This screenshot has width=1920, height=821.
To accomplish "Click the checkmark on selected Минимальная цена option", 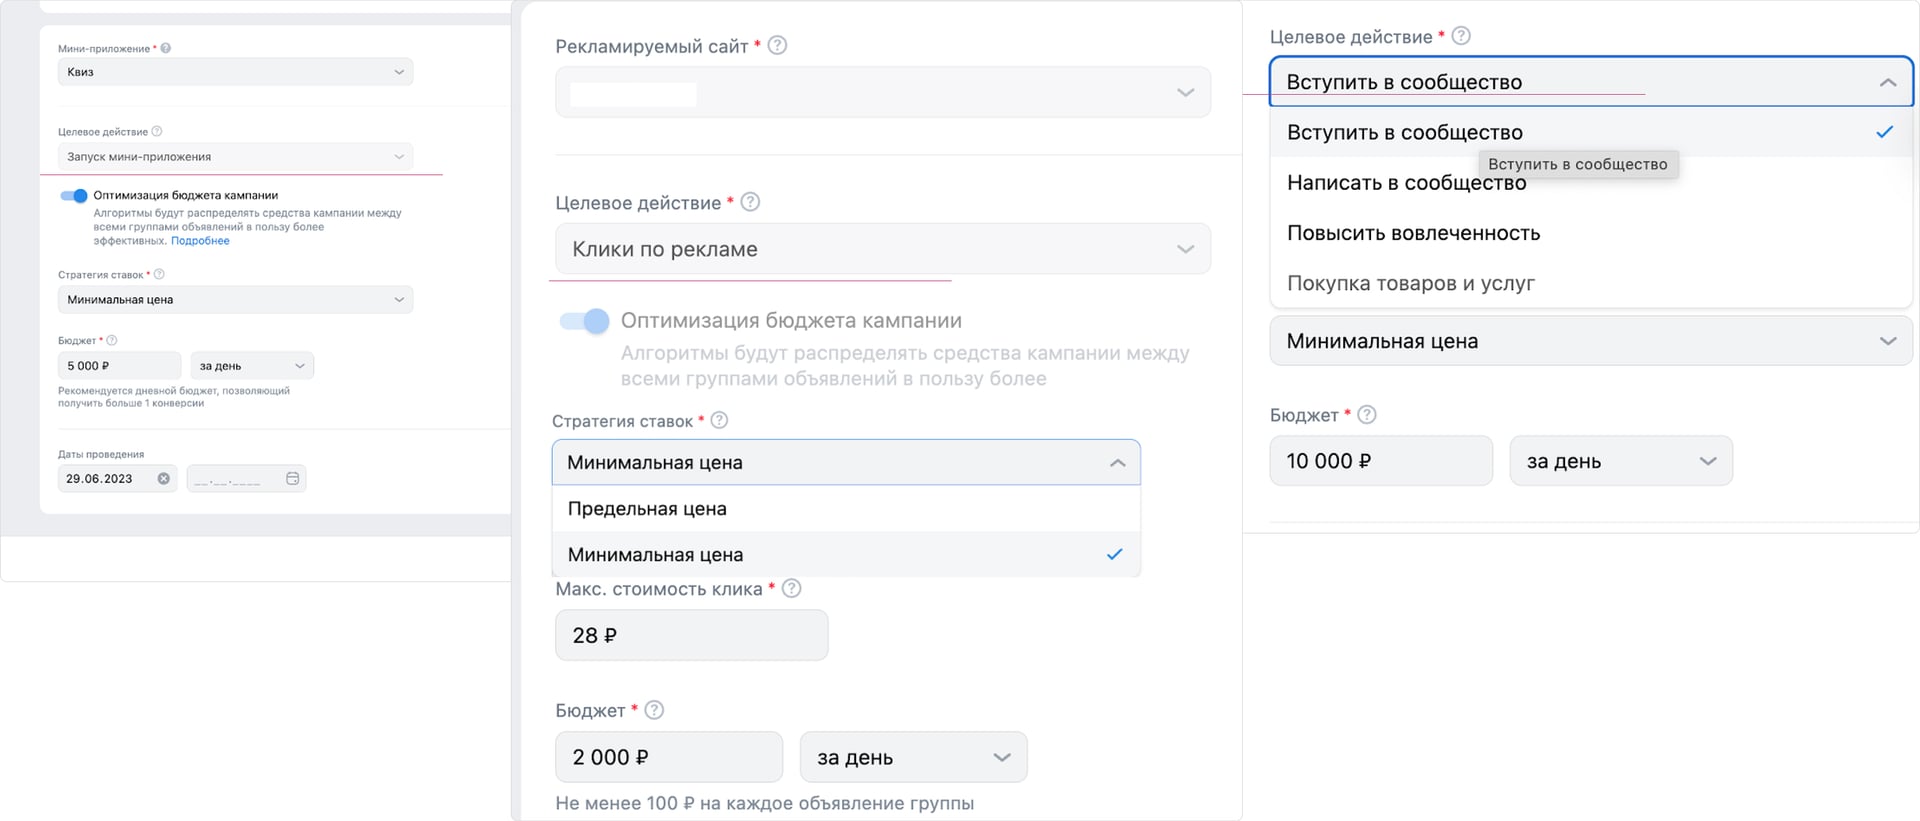I will (x=1113, y=554).
